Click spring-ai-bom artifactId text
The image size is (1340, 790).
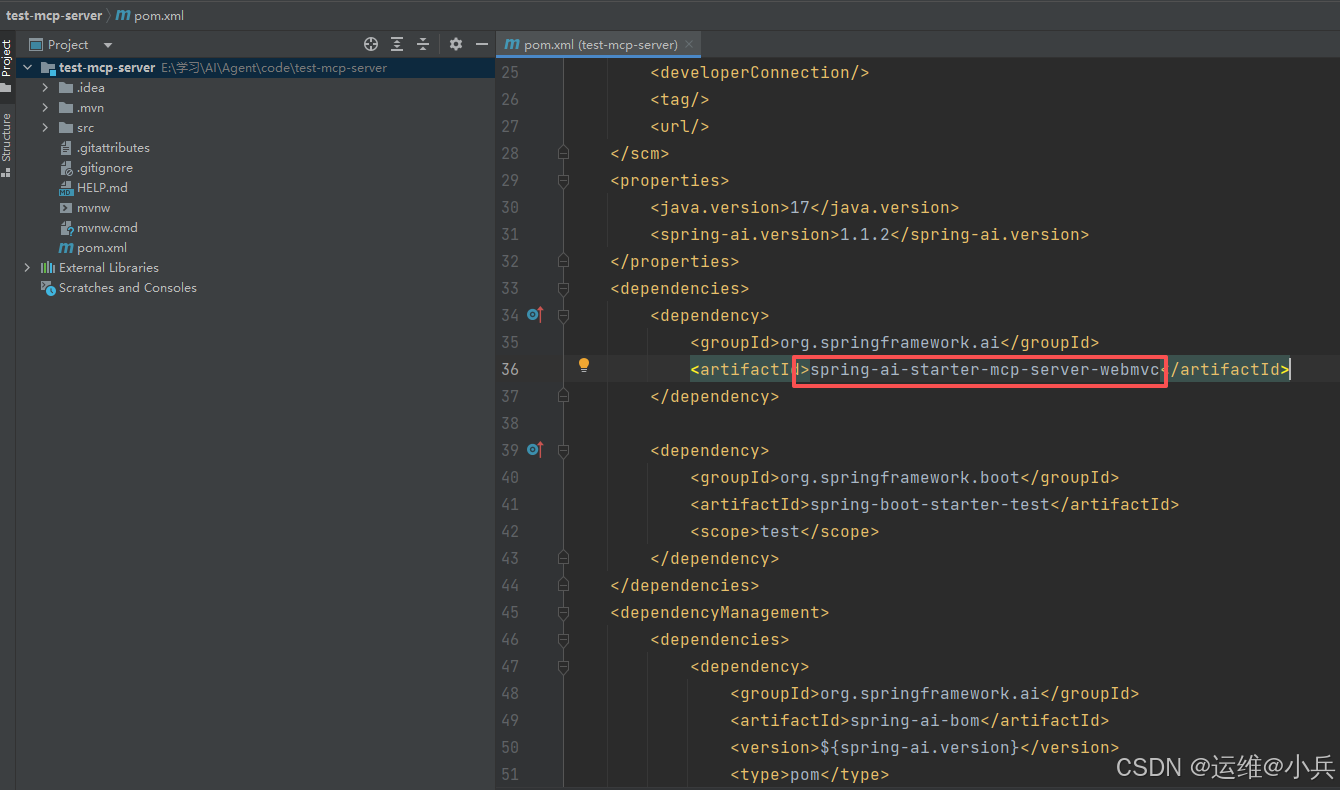pyautogui.click(x=915, y=720)
